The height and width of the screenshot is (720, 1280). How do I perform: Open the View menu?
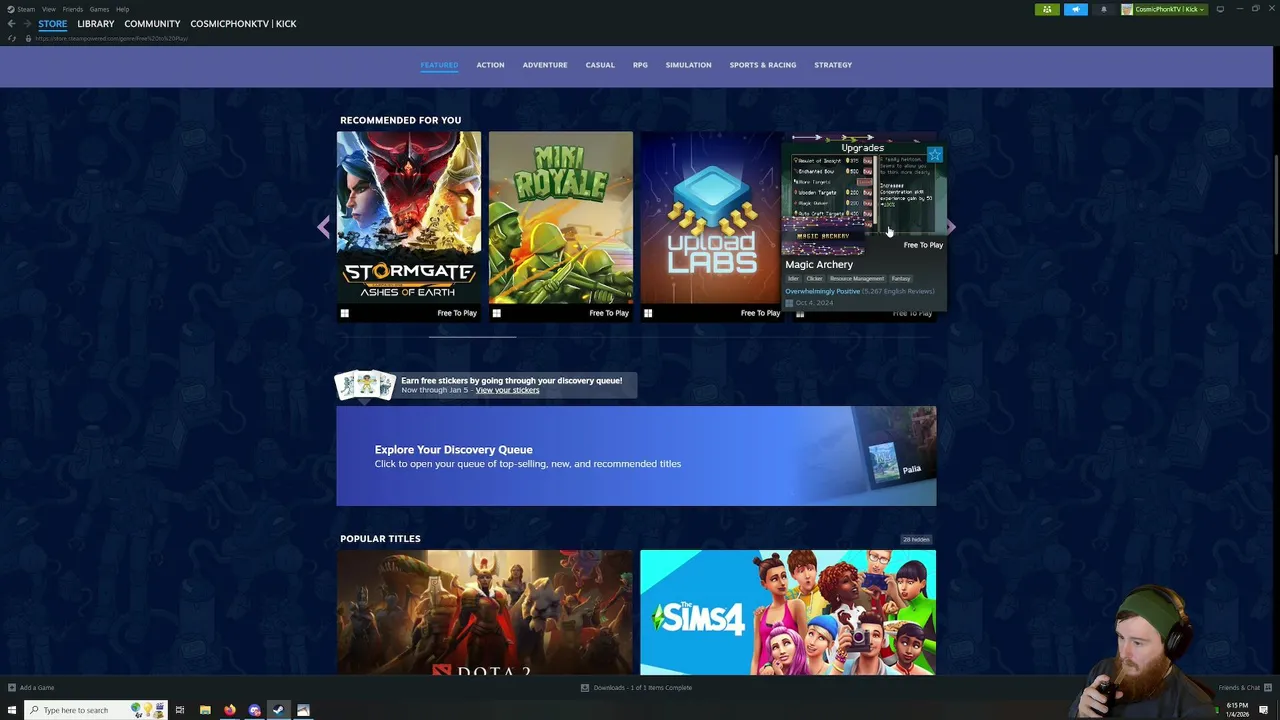coord(48,9)
